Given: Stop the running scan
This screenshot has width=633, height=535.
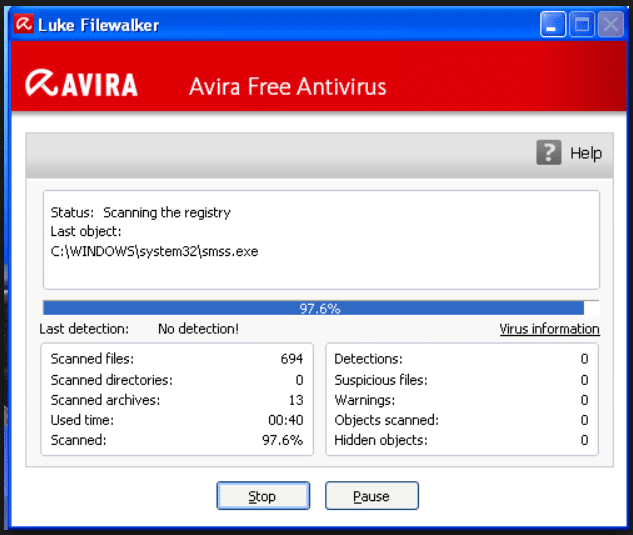Looking at the screenshot, I should pos(263,496).
